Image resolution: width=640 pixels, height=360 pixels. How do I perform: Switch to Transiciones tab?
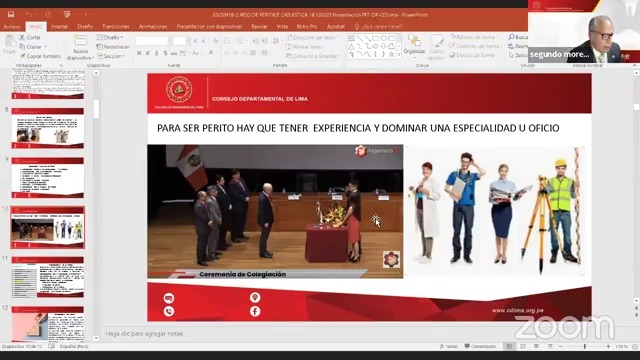[116, 27]
